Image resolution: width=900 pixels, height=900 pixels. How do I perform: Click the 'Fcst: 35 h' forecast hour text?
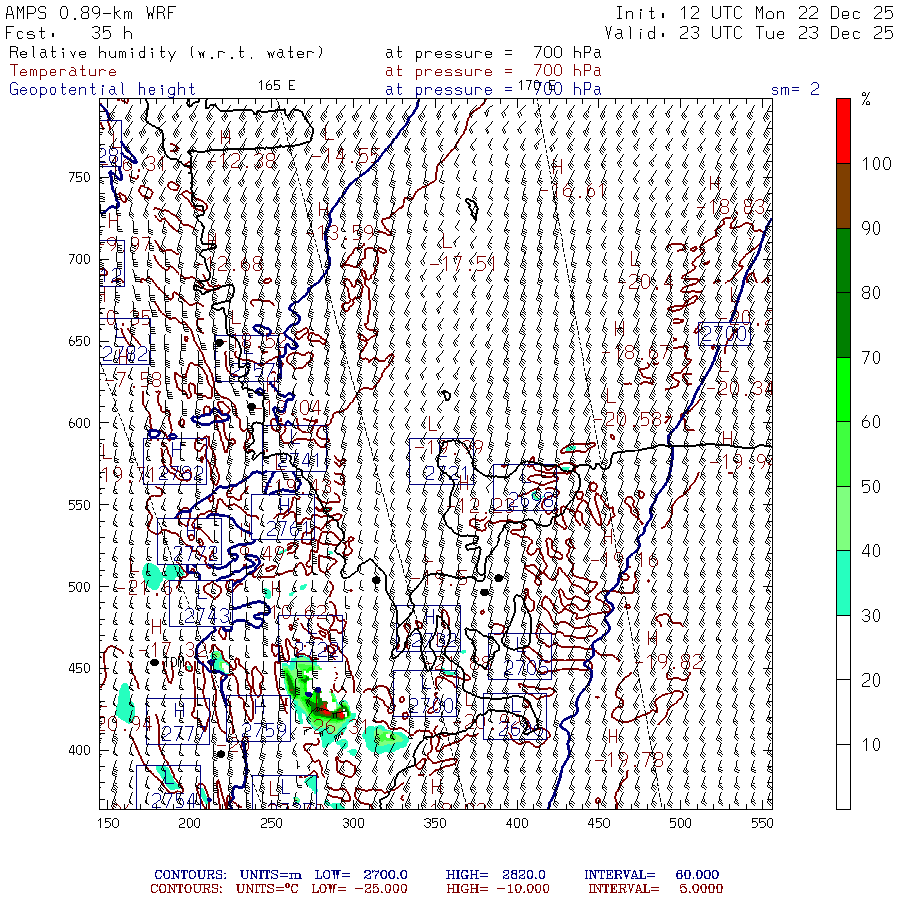69,33
